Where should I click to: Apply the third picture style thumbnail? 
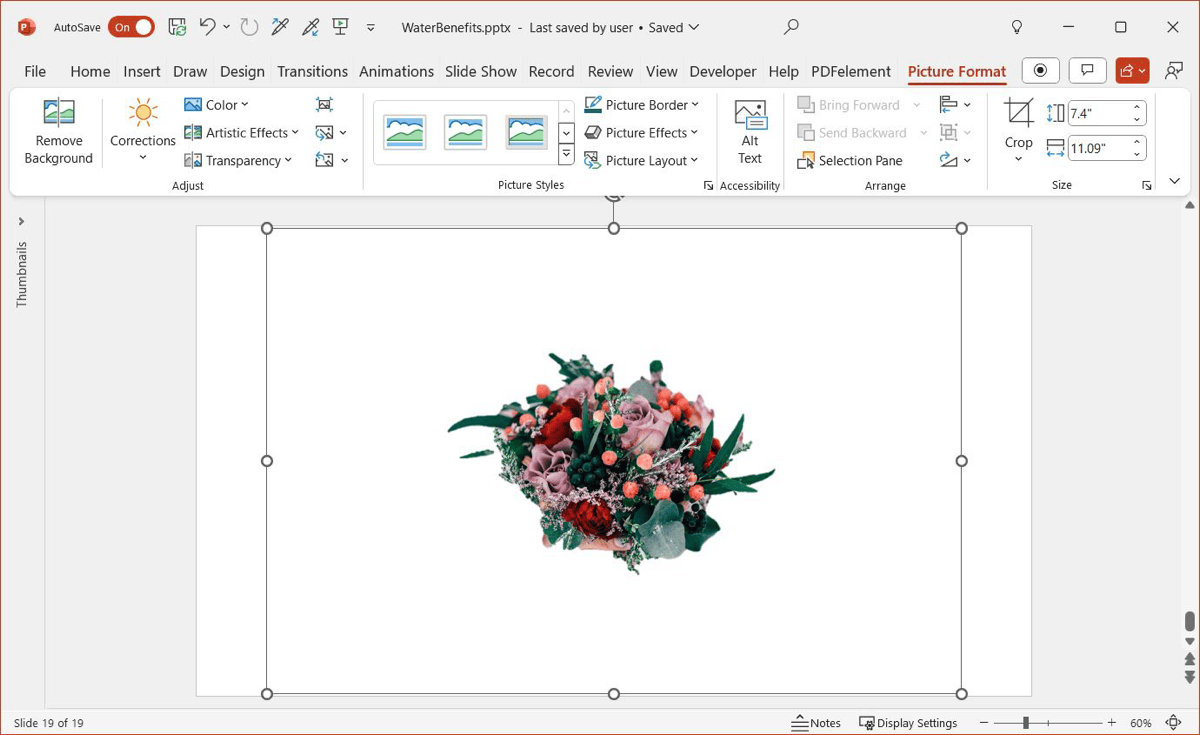coord(527,132)
